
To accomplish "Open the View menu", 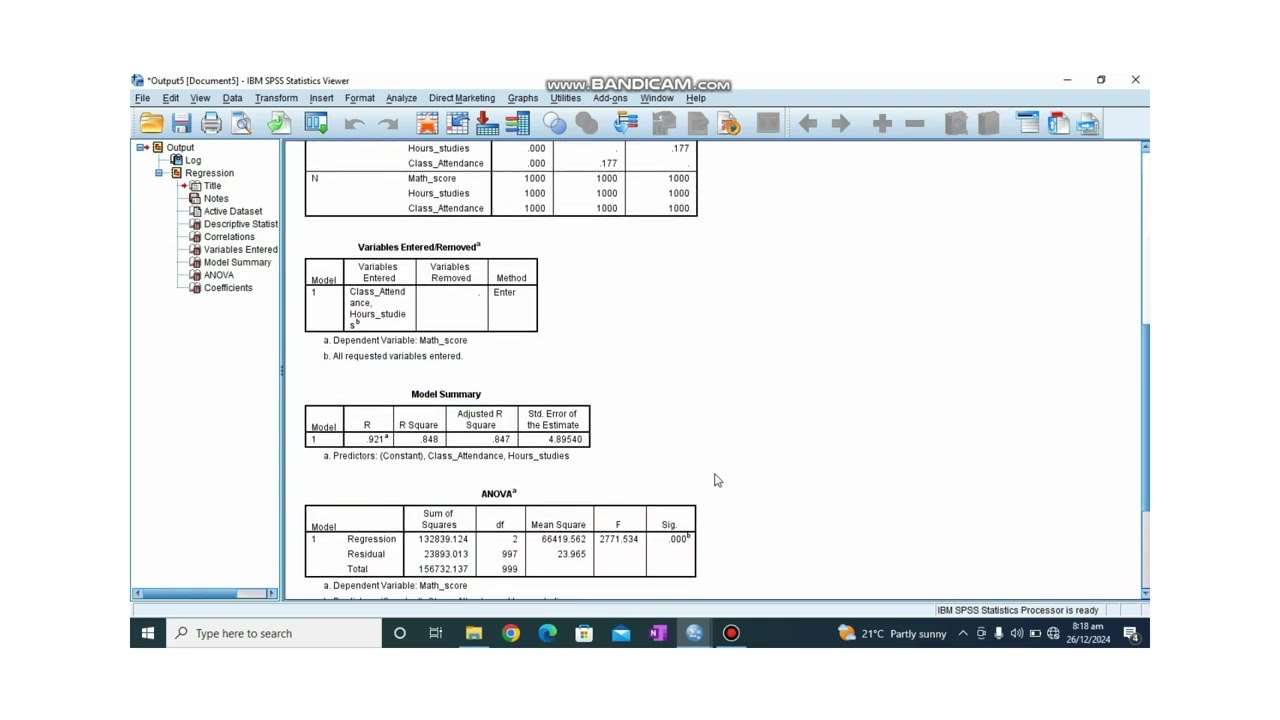I will click(200, 98).
